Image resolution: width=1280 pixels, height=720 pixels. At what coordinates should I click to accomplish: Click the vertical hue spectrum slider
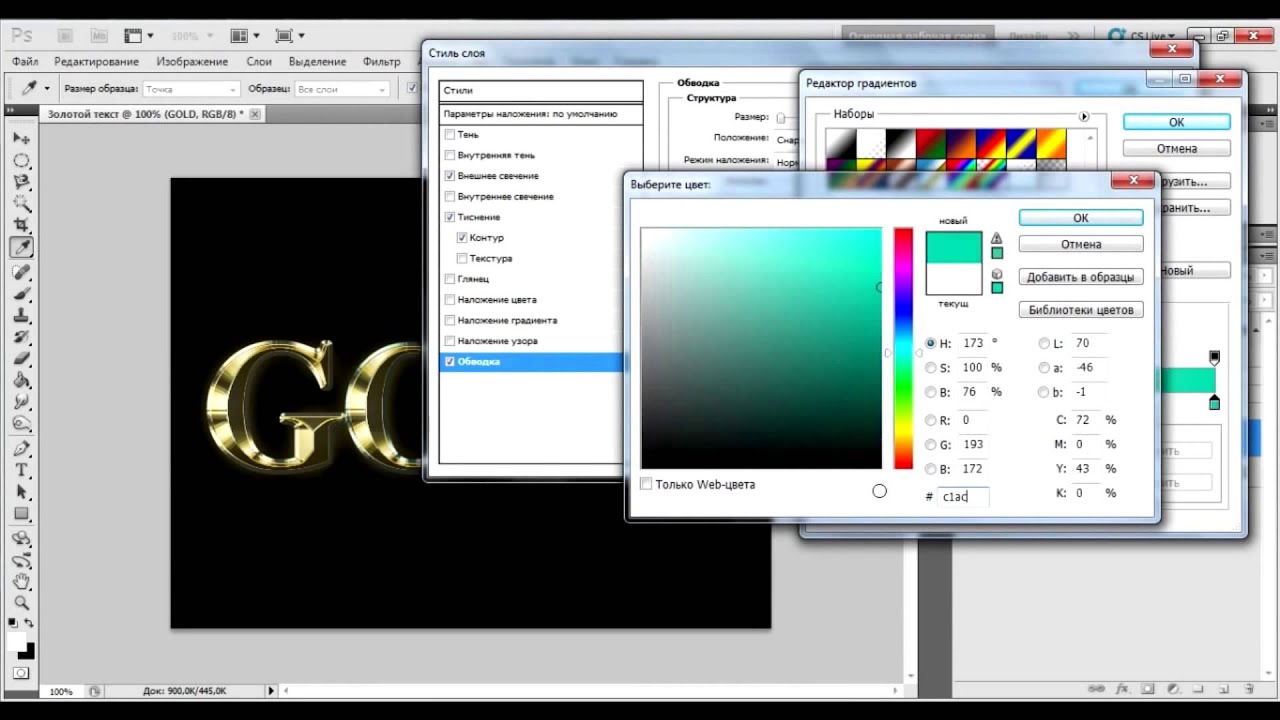(903, 348)
